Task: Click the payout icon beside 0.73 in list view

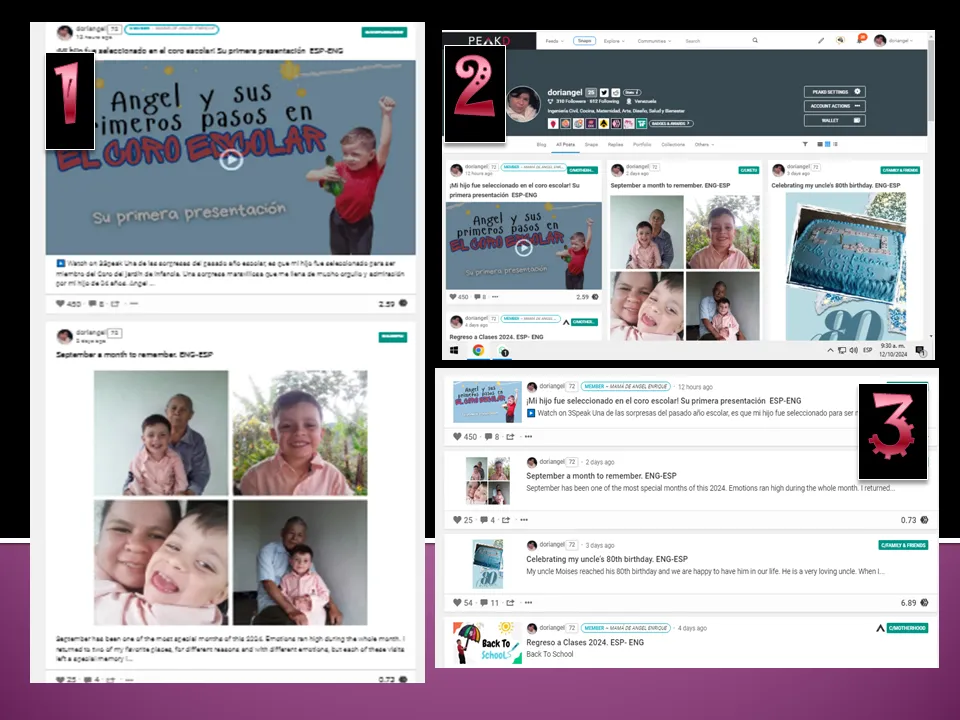Action: click(924, 520)
